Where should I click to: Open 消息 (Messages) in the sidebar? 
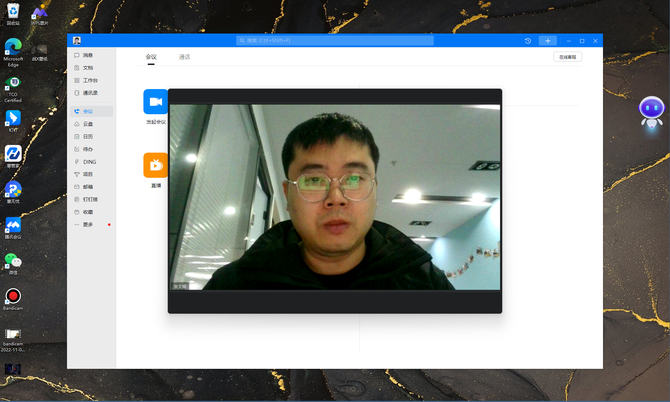point(87,54)
